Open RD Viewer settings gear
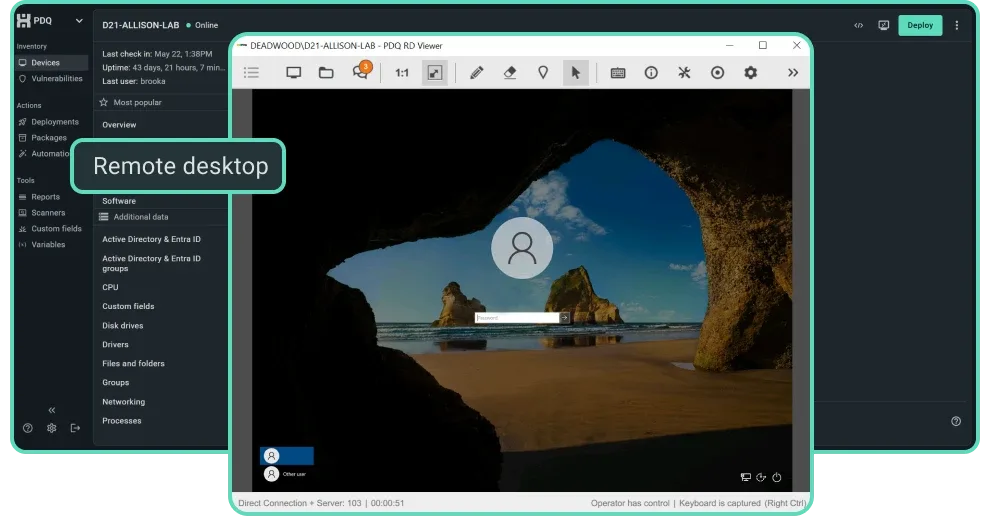 (750, 73)
